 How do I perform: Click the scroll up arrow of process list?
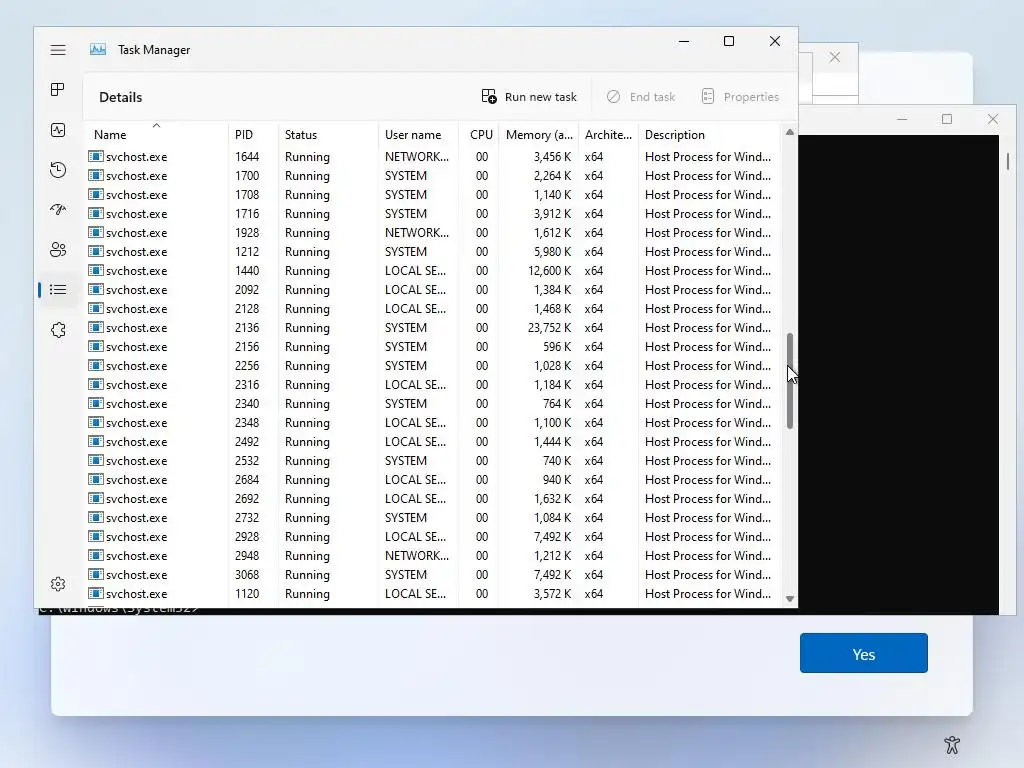click(790, 133)
